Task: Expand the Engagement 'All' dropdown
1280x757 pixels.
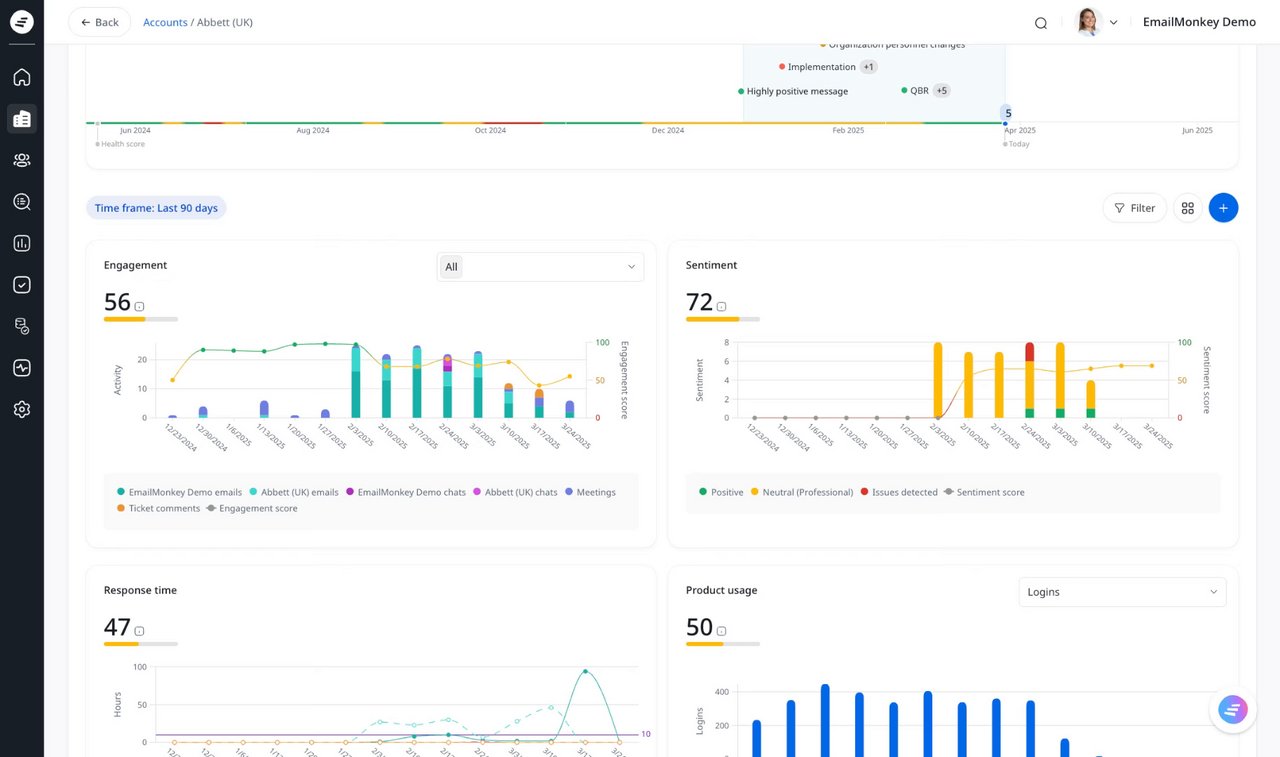Action: pyautogui.click(x=541, y=267)
